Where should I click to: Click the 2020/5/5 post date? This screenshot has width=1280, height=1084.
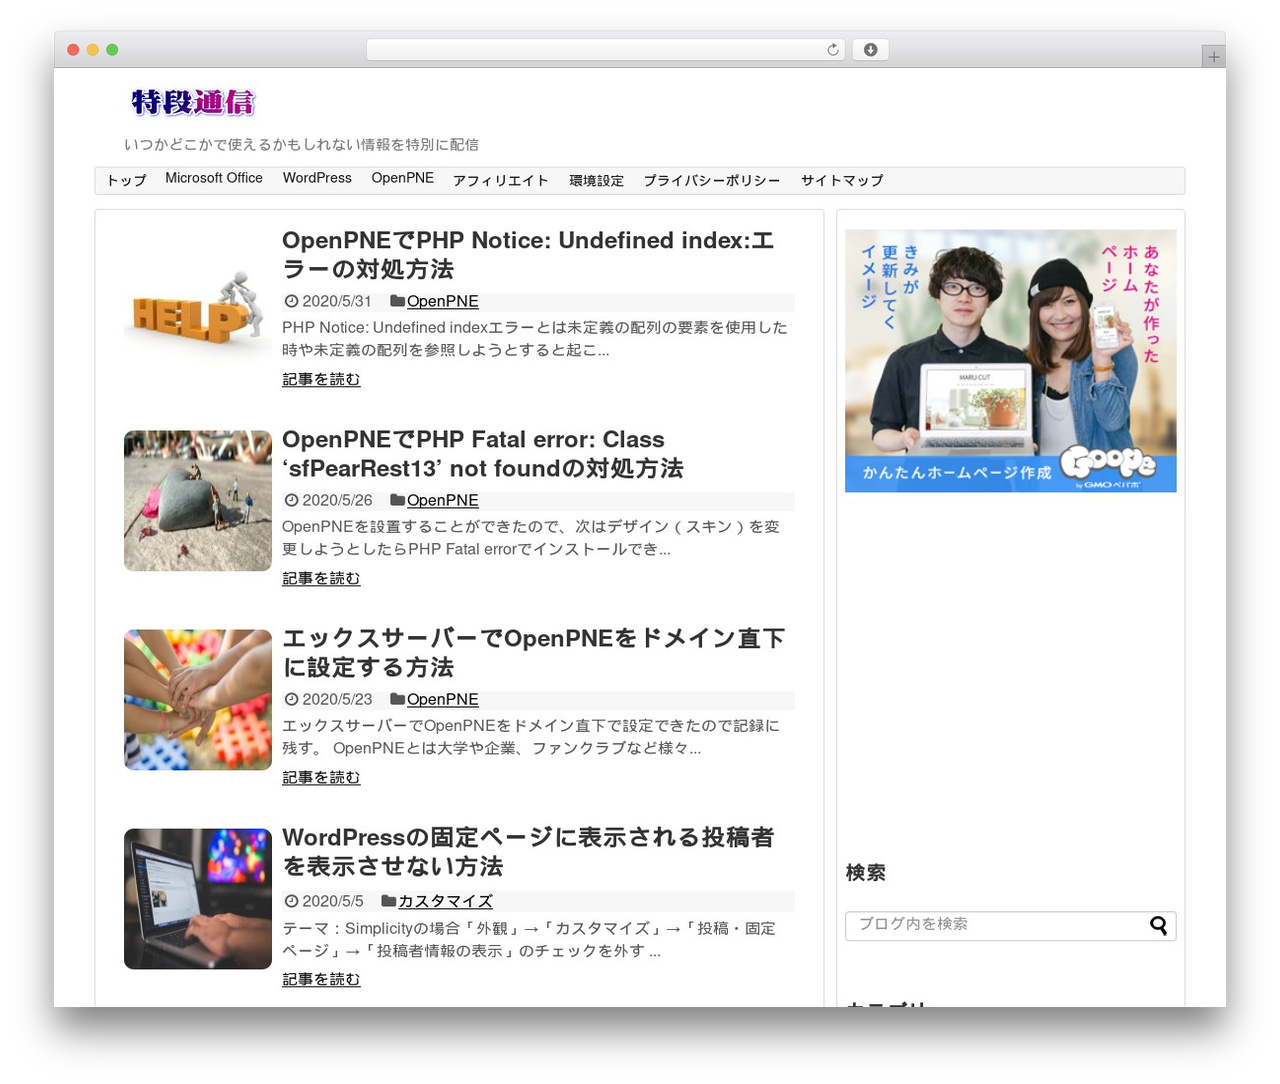(x=332, y=901)
